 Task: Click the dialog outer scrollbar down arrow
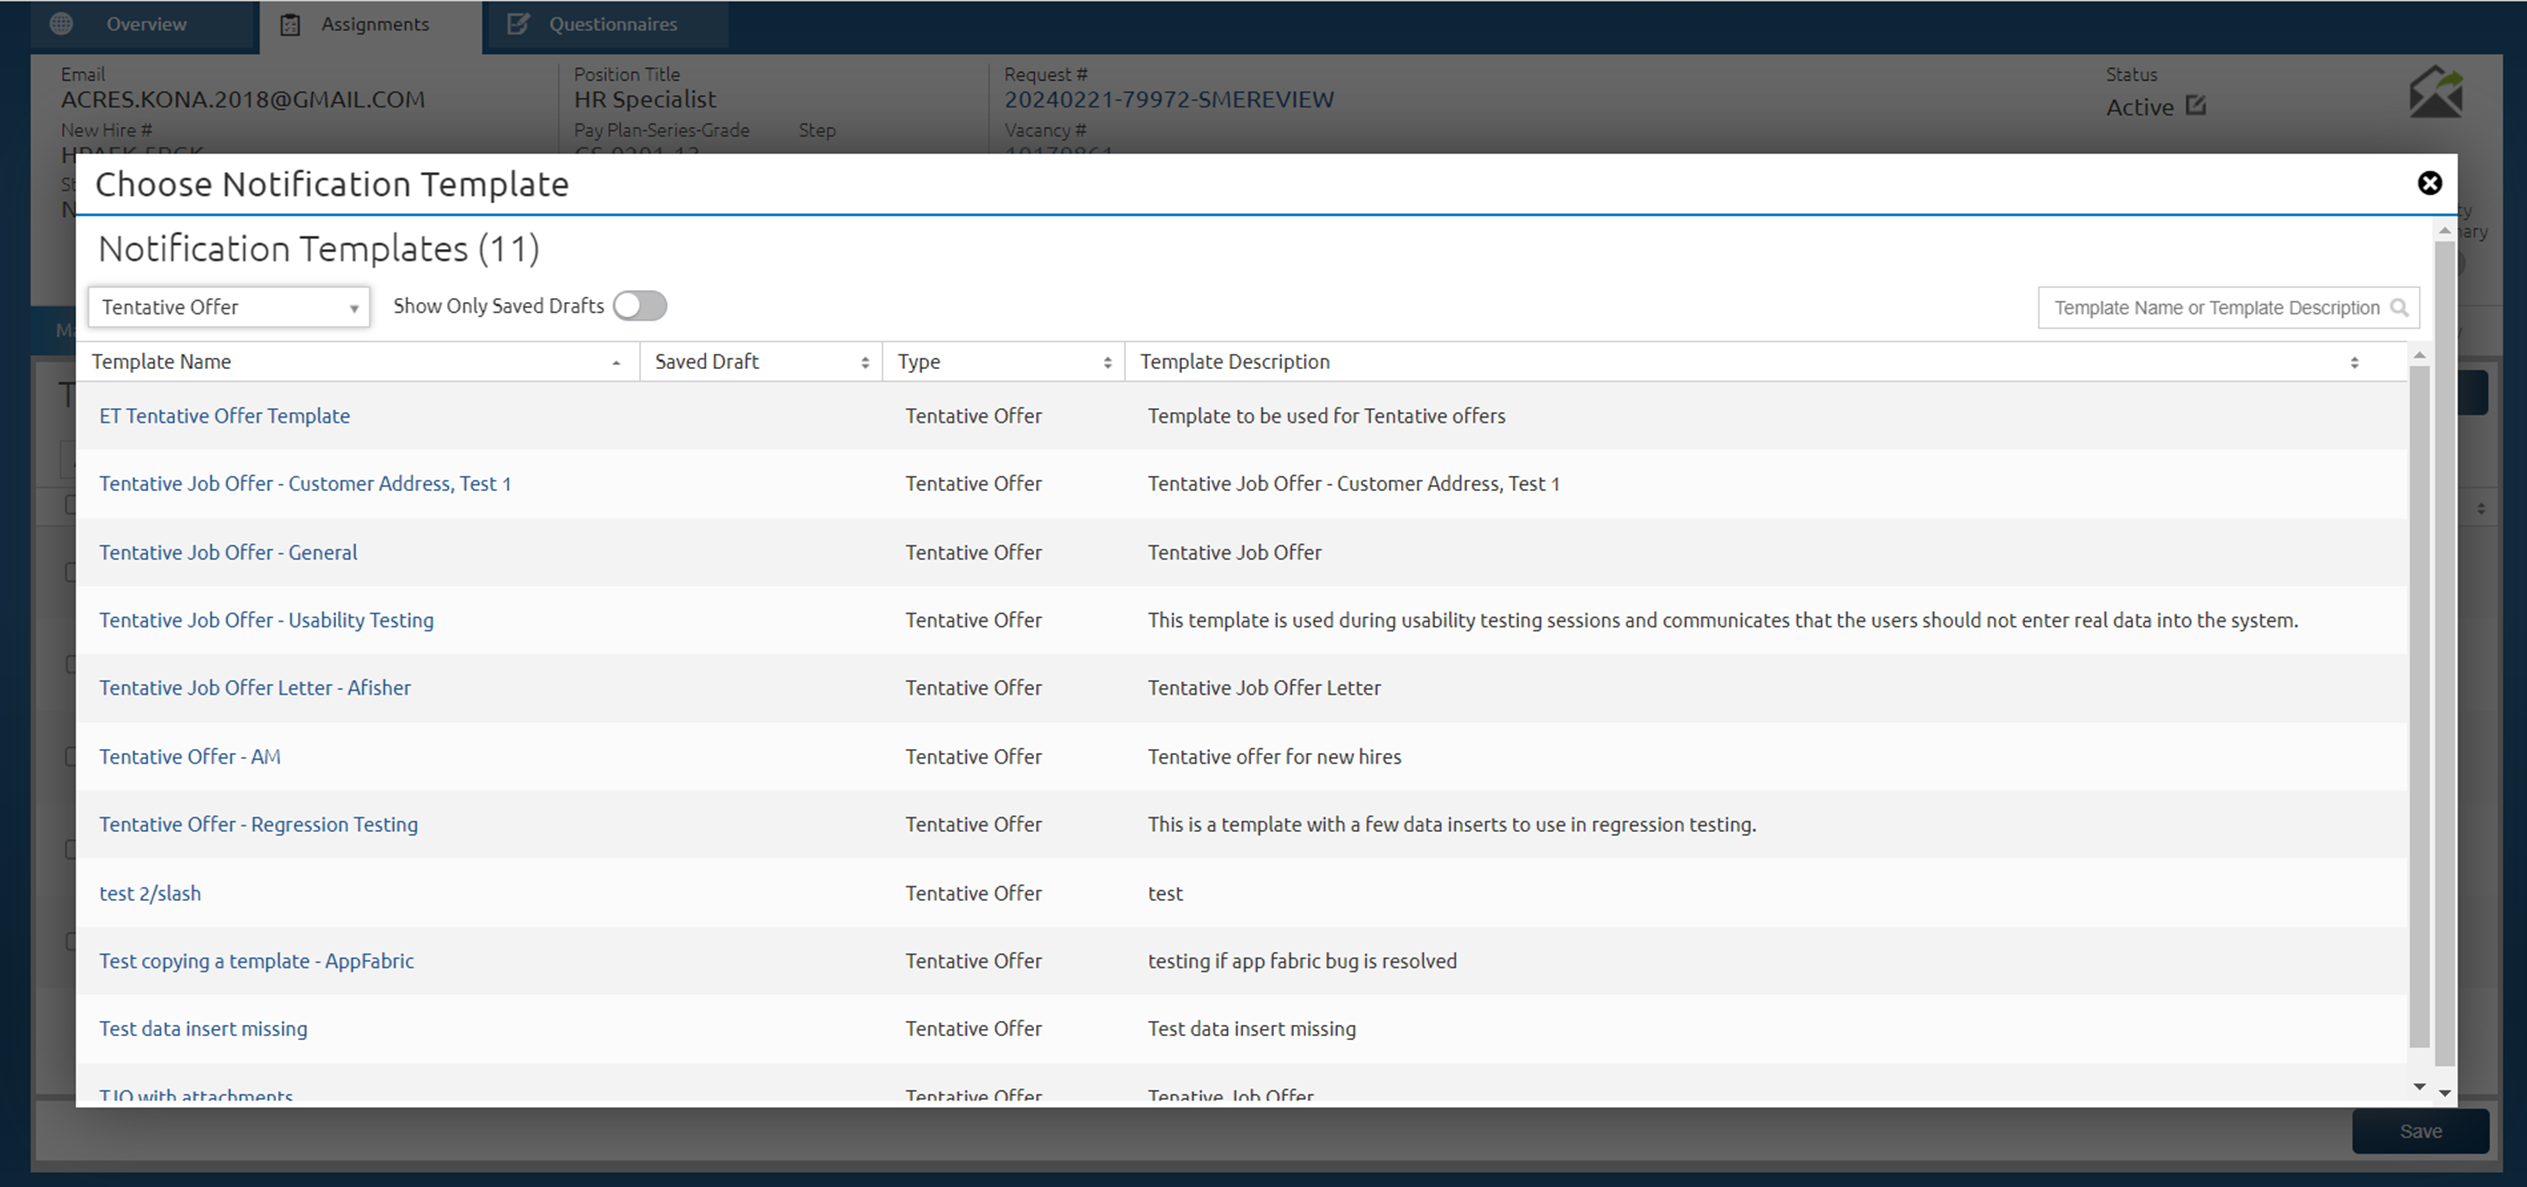2444,1093
